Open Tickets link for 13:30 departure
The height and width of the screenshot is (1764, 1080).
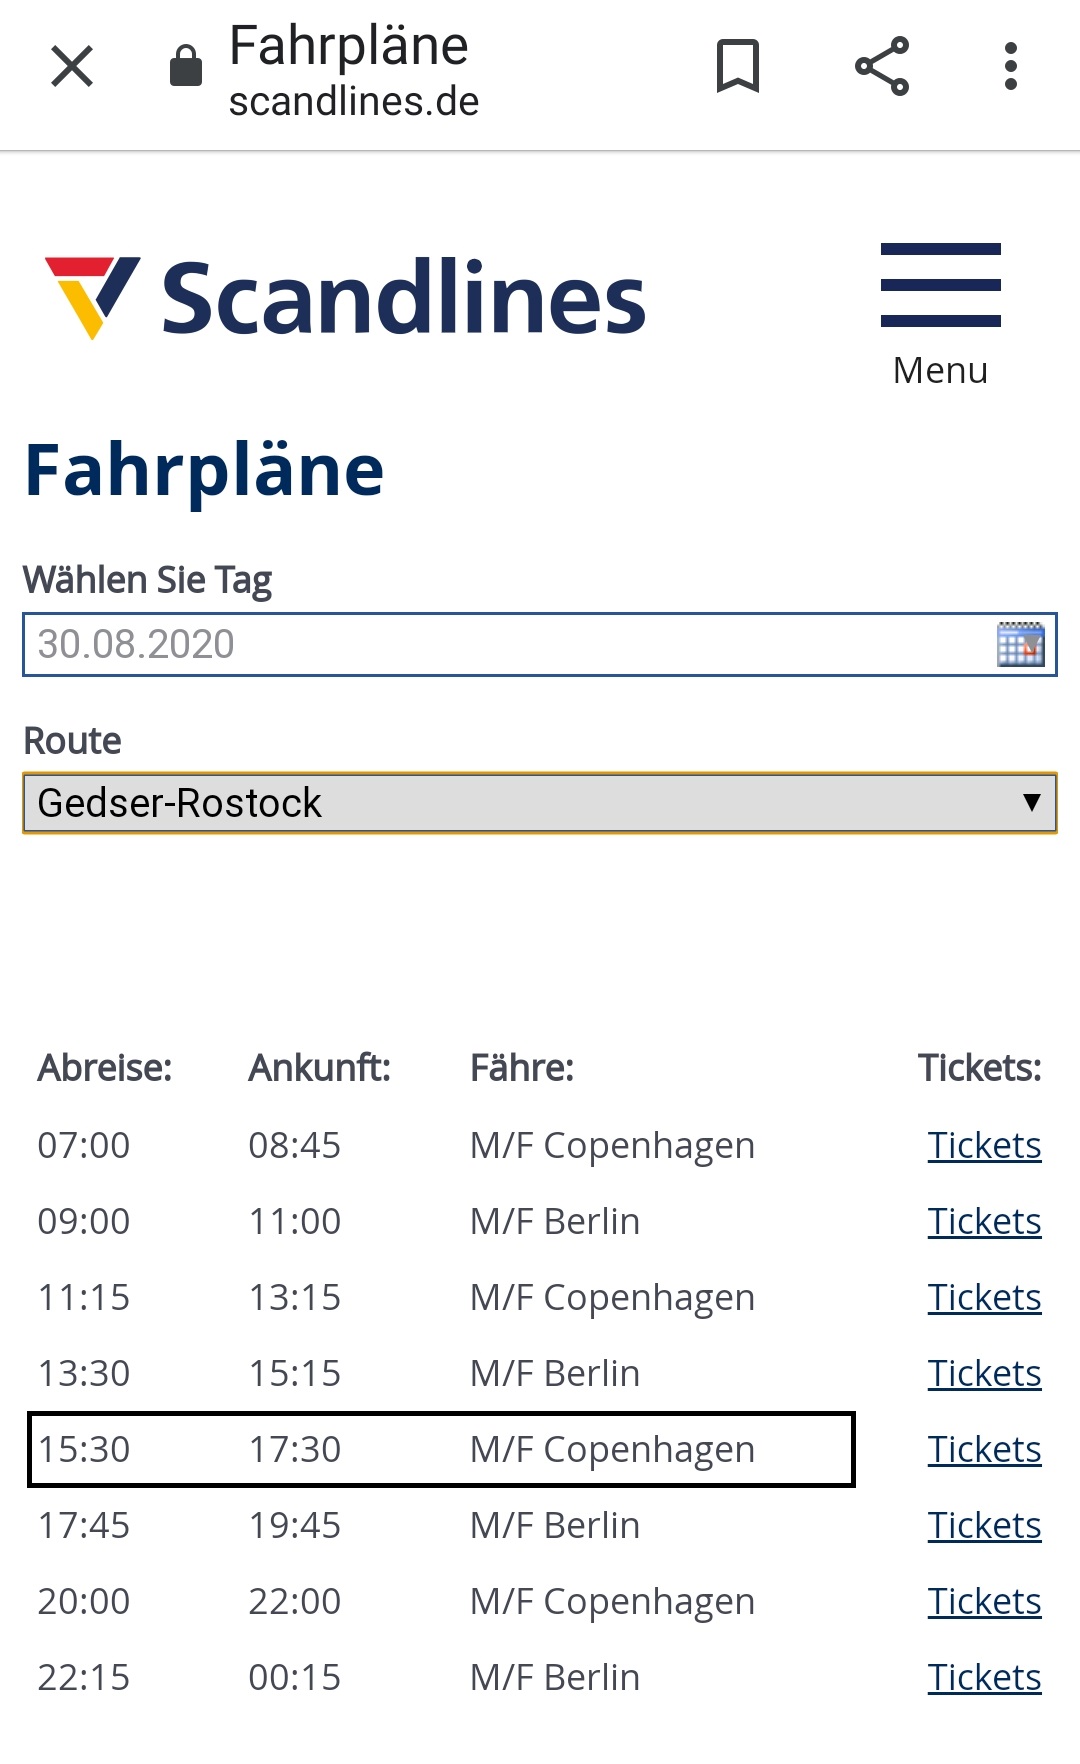[x=984, y=1373]
